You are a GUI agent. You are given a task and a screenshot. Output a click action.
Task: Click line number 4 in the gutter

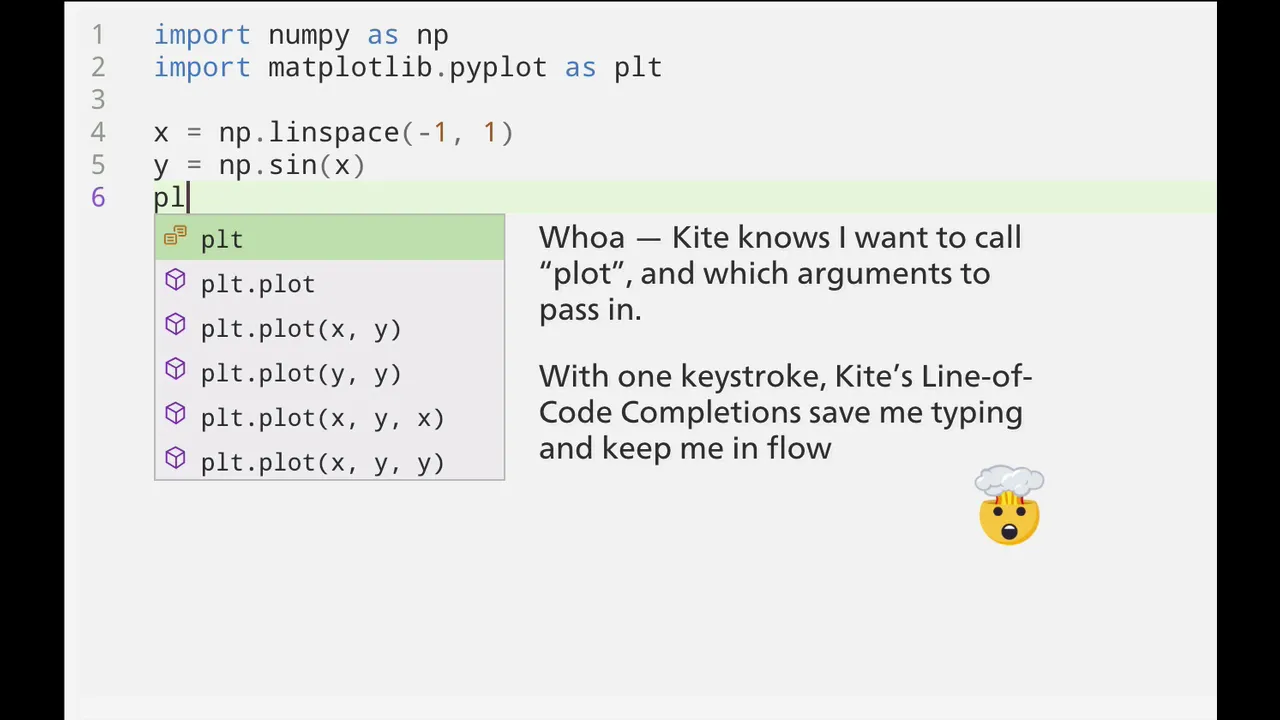[x=98, y=132]
